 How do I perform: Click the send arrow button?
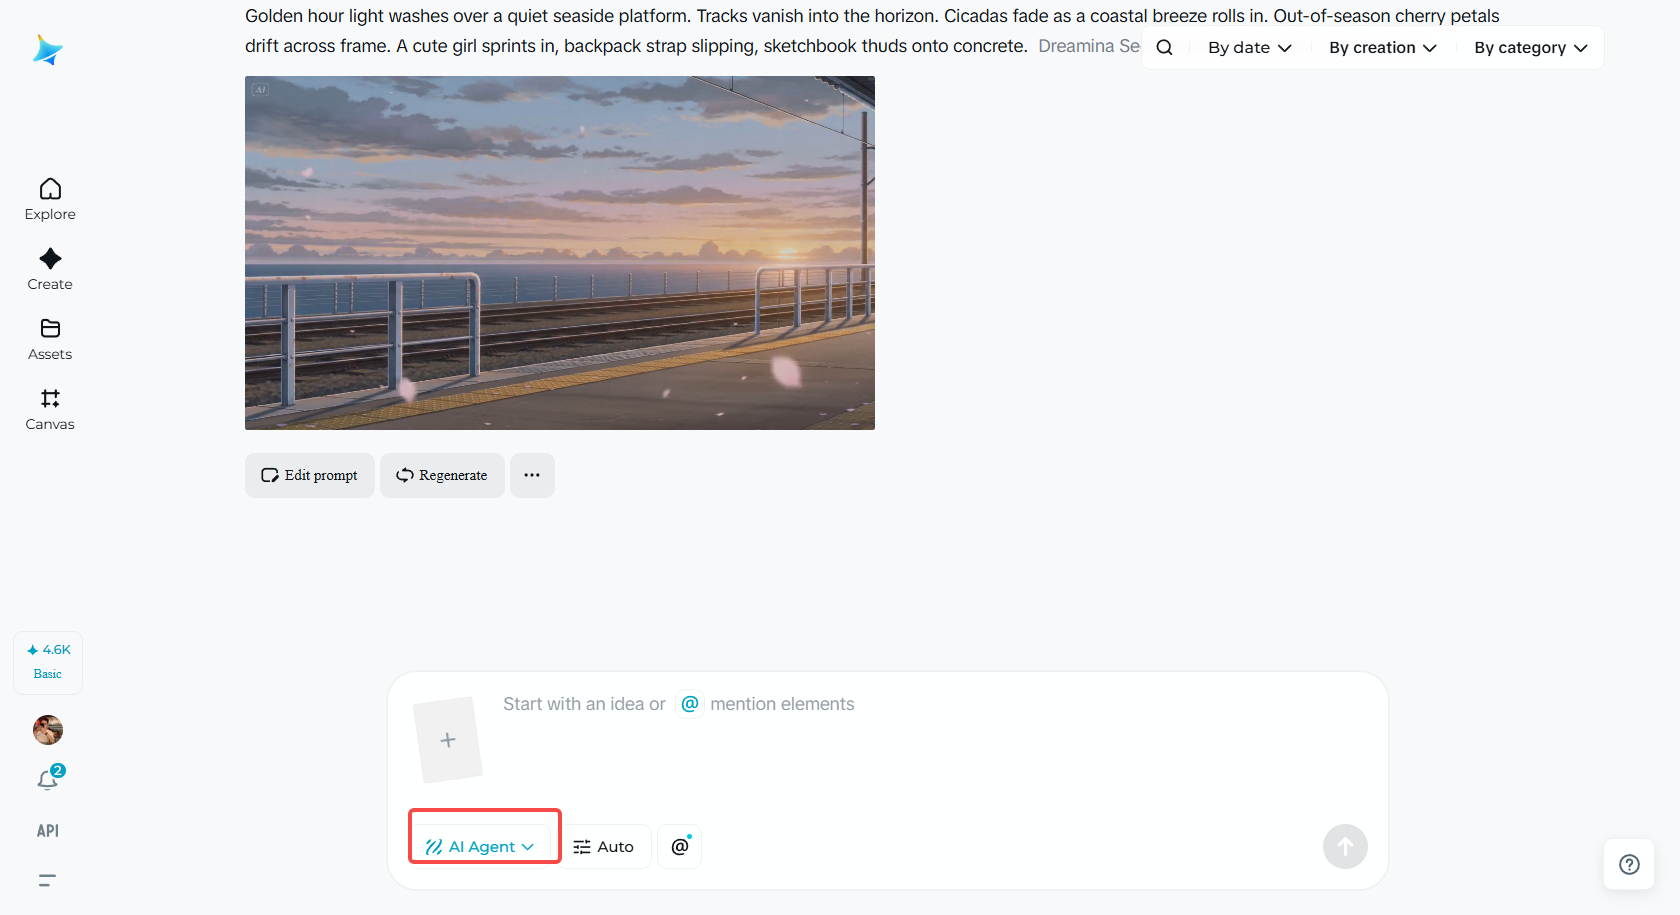1345,847
